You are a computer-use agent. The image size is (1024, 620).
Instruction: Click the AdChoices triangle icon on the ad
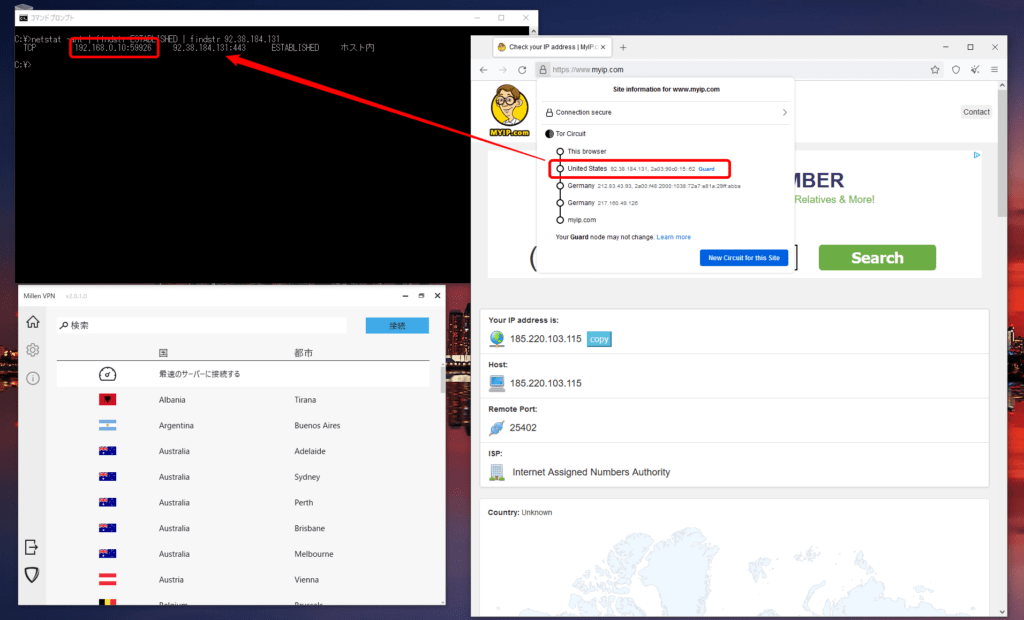[977, 155]
